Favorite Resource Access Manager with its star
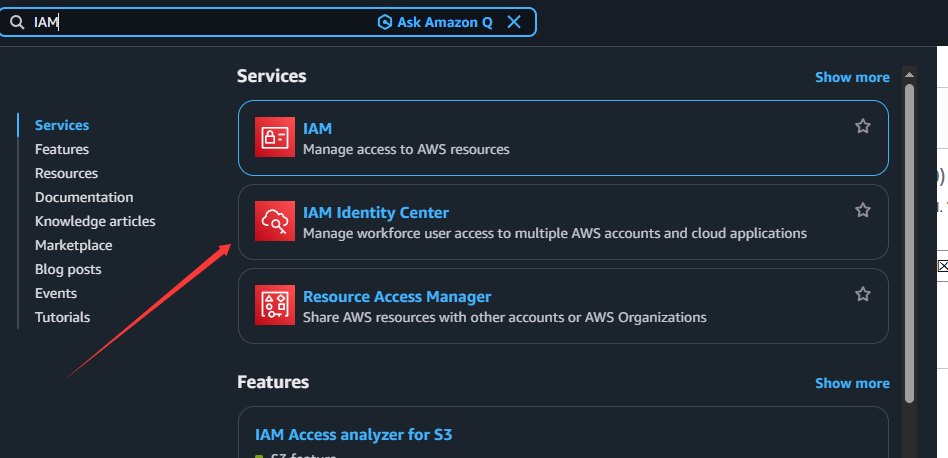This screenshot has width=948, height=458. (x=863, y=294)
